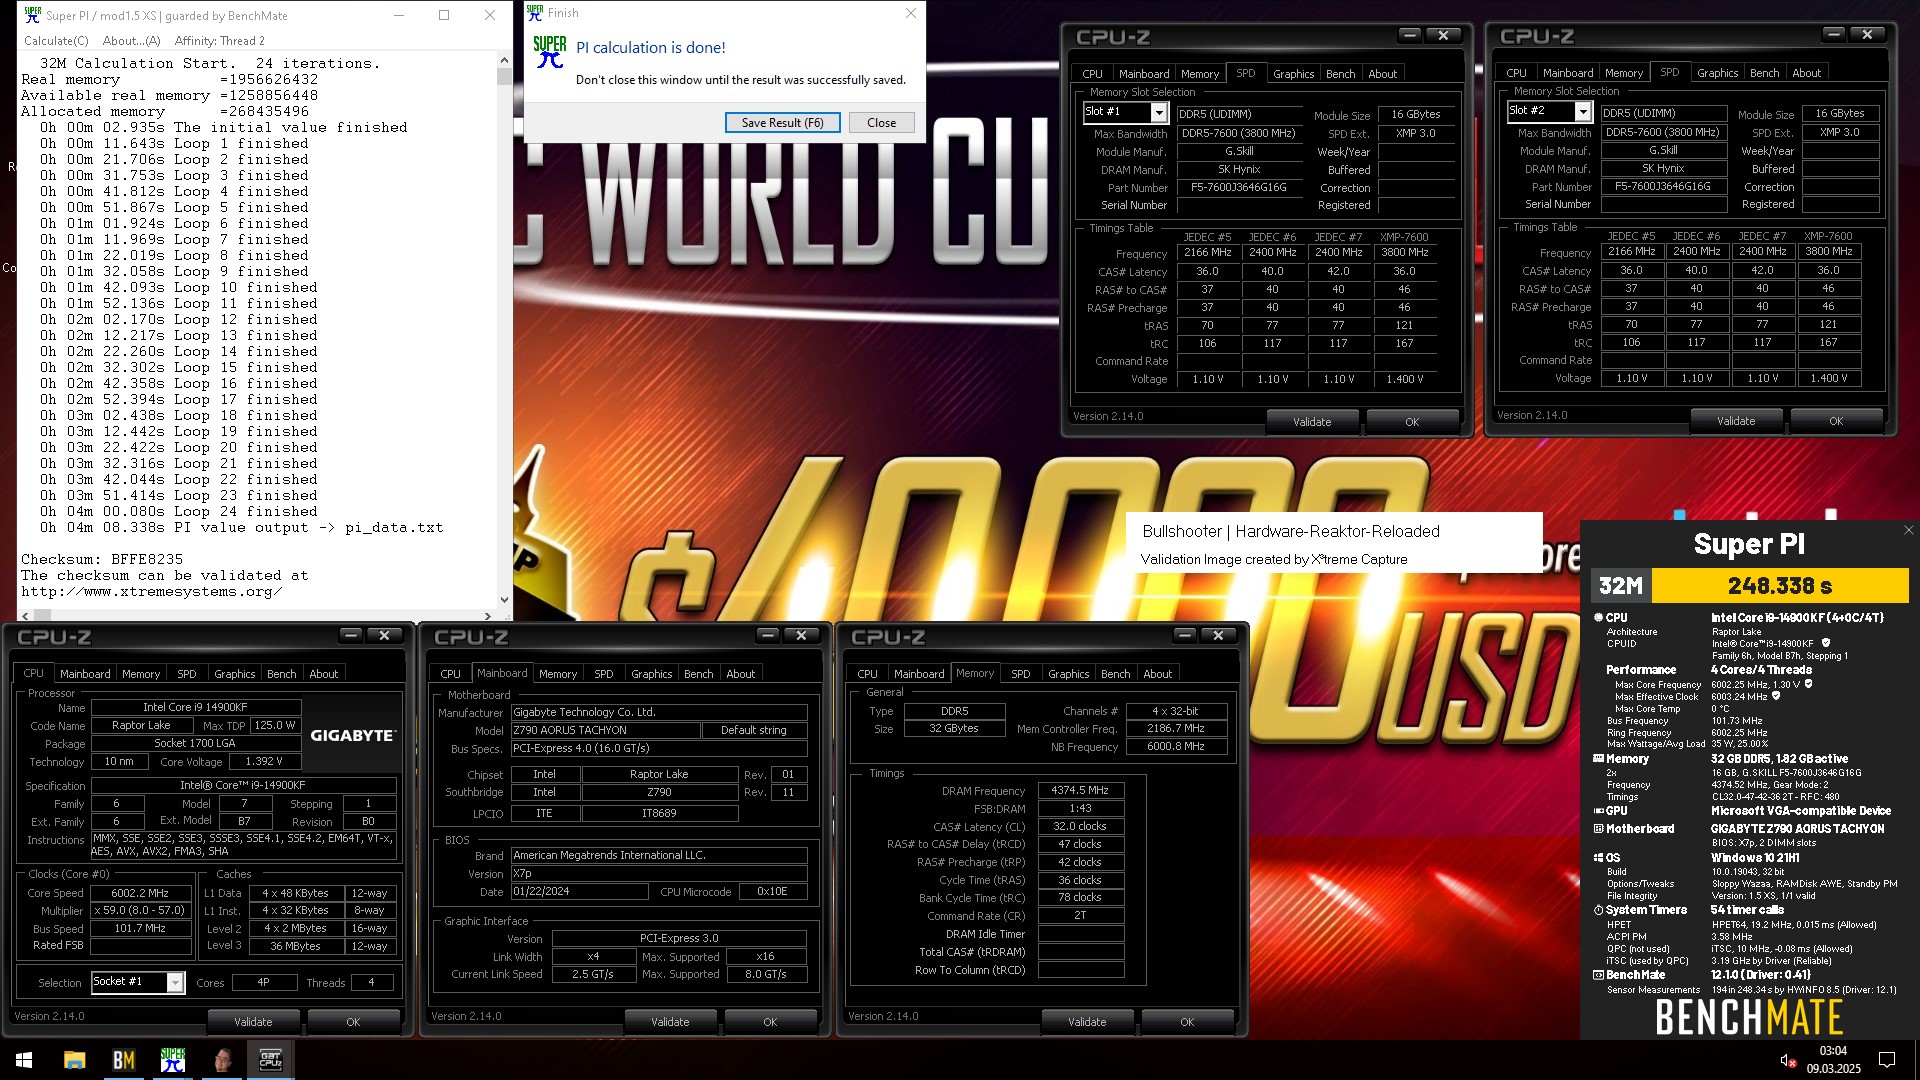Click the verified shield beside CPUID
The width and height of the screenshot is (1920, 1080).
(x=1825, y=643)
